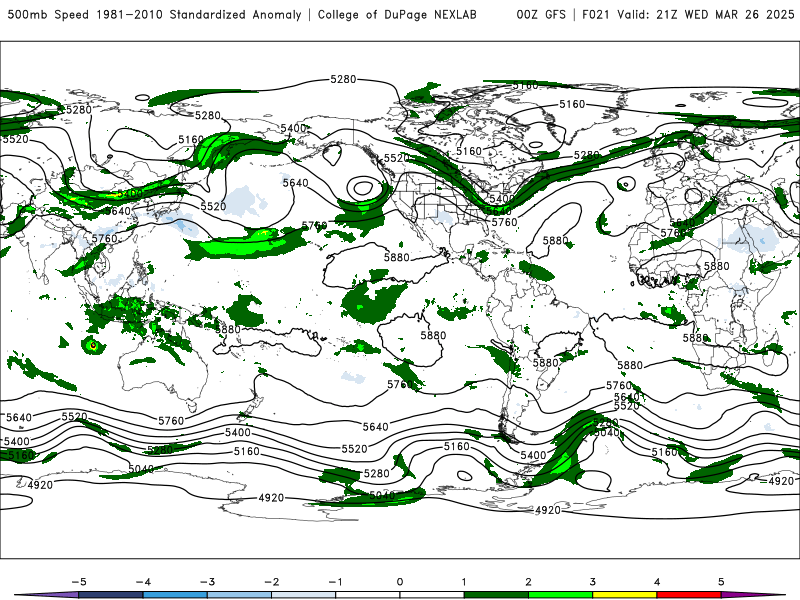Click the '5760' contour label south of Australia
The height and width of the screenshot is (600, 800).
pos(171,421)
